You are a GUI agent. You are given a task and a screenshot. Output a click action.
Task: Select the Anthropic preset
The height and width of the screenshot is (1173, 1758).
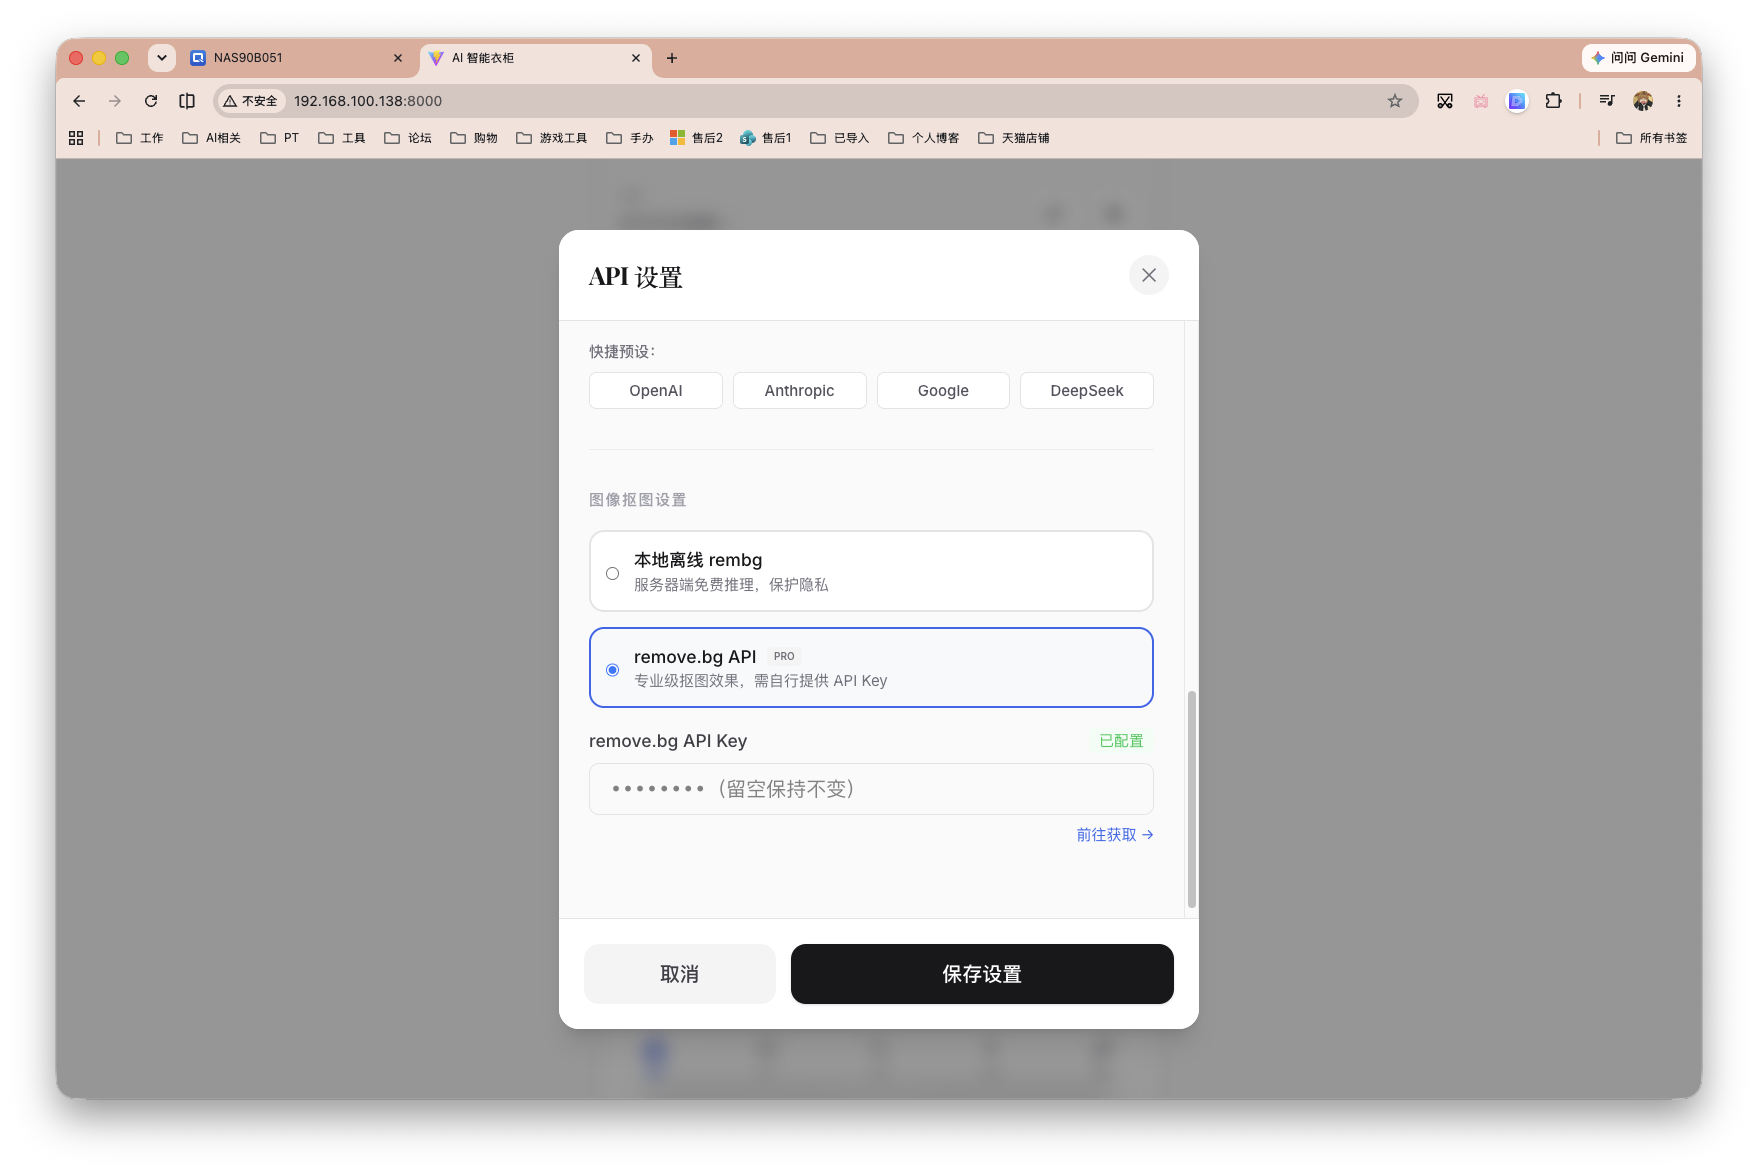click(799, 391)
